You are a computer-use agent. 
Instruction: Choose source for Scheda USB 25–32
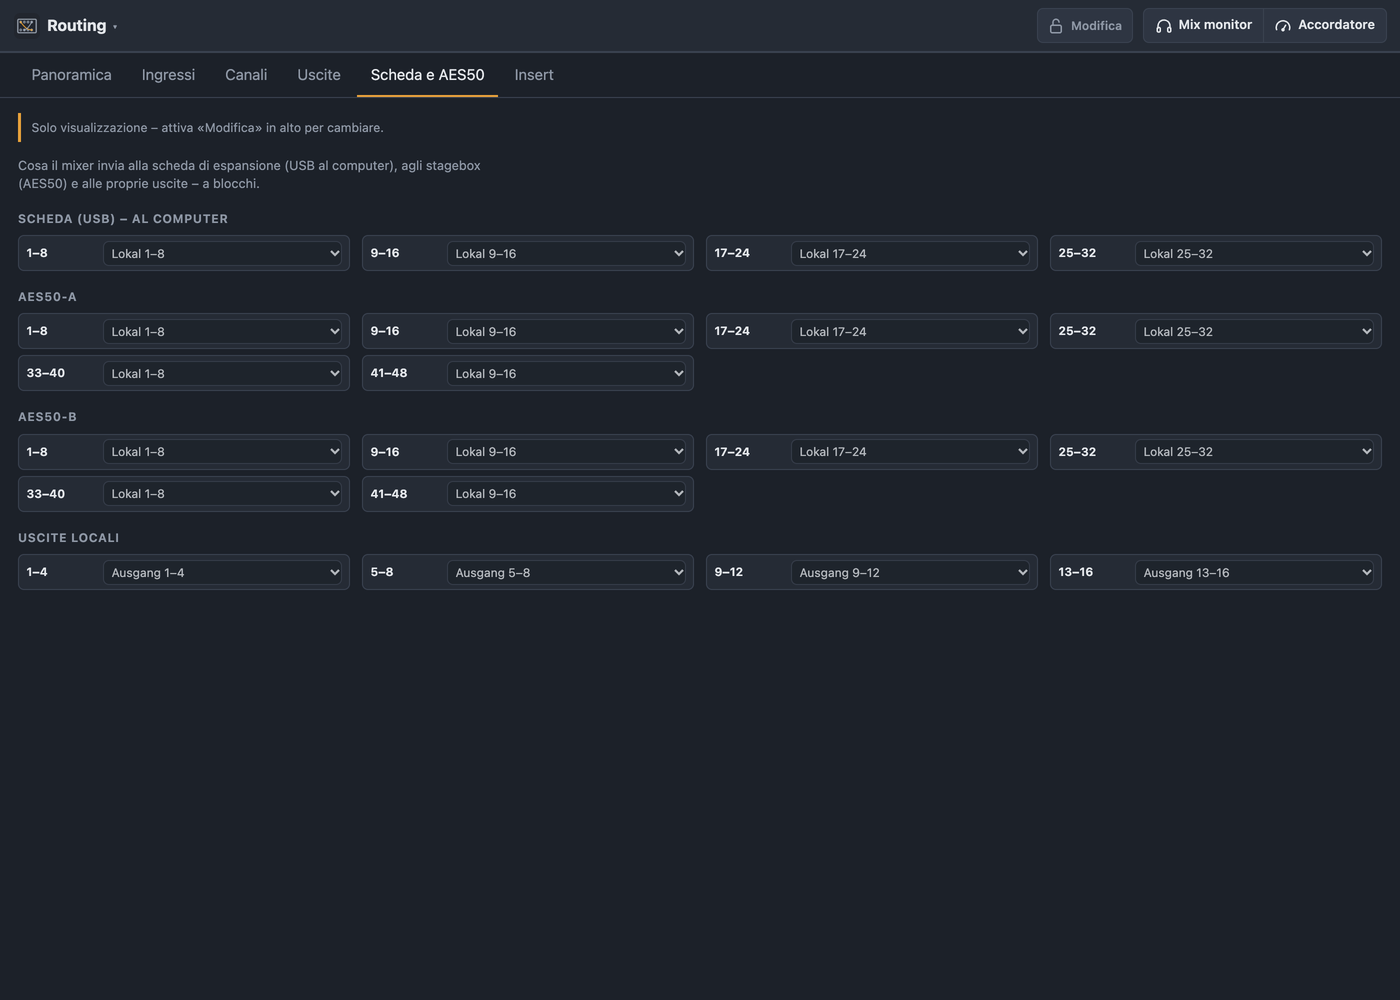click(1255, 254)
